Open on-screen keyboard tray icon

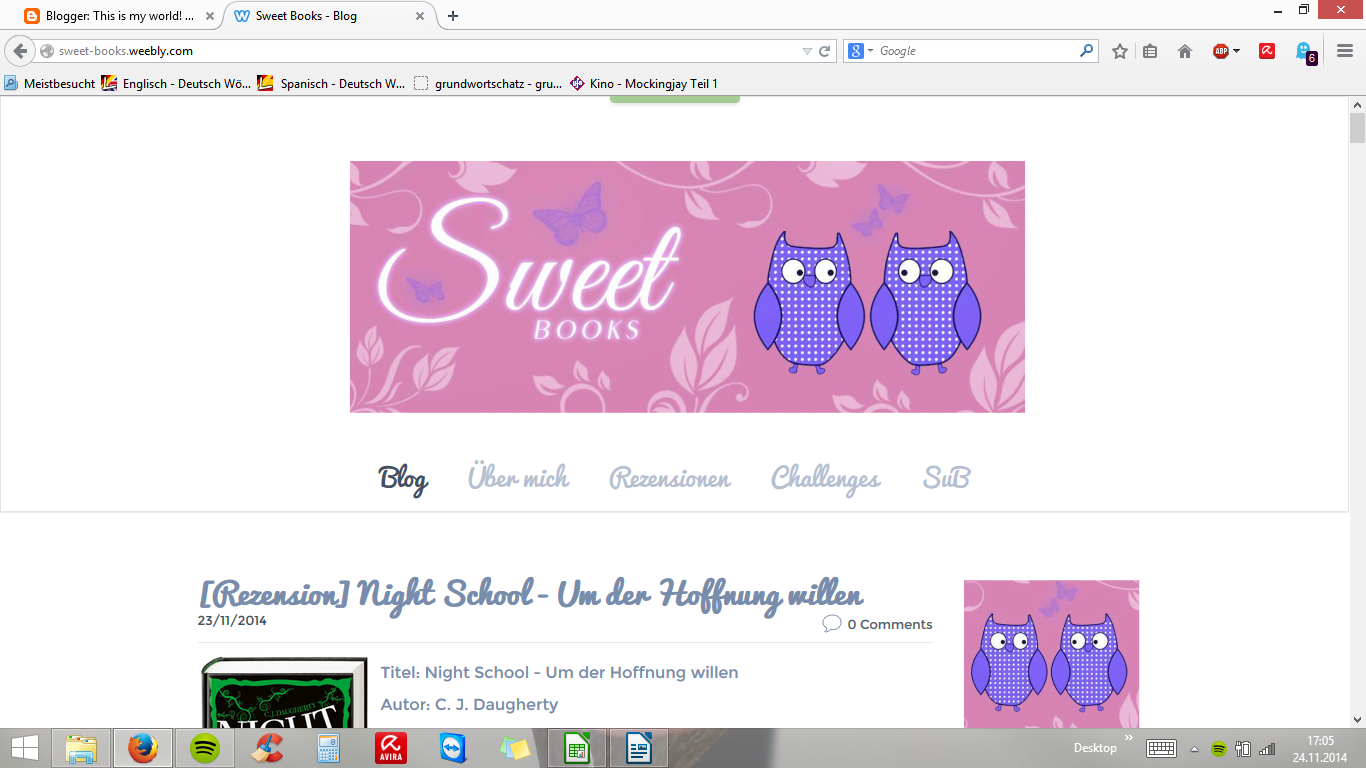point(1161,748)
